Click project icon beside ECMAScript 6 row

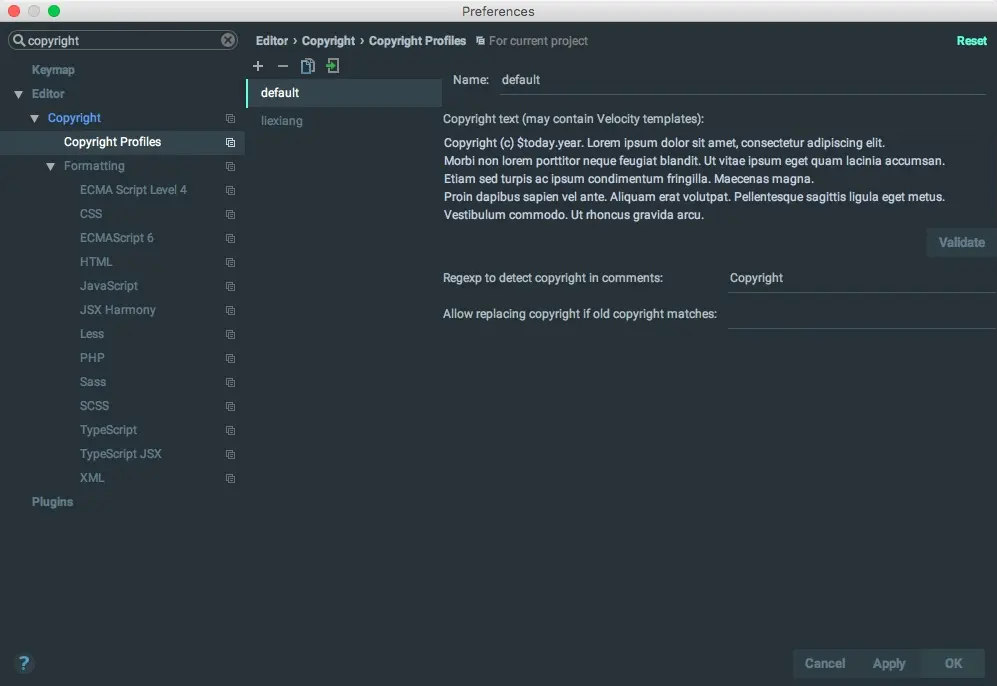click(x=230, y=238)
